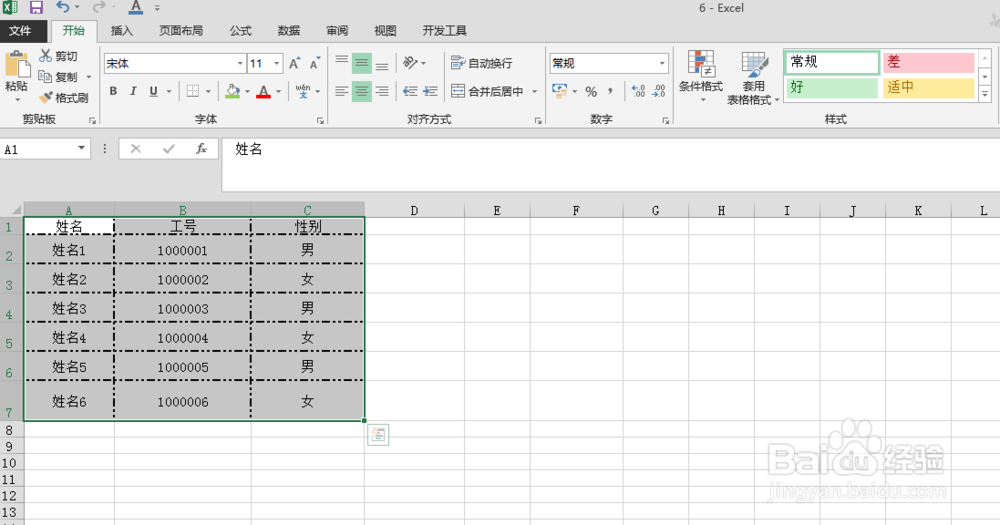Click the Save icon in quick access toolbar
This screenshot has height=525, width=1000.
tap(36, 8)
